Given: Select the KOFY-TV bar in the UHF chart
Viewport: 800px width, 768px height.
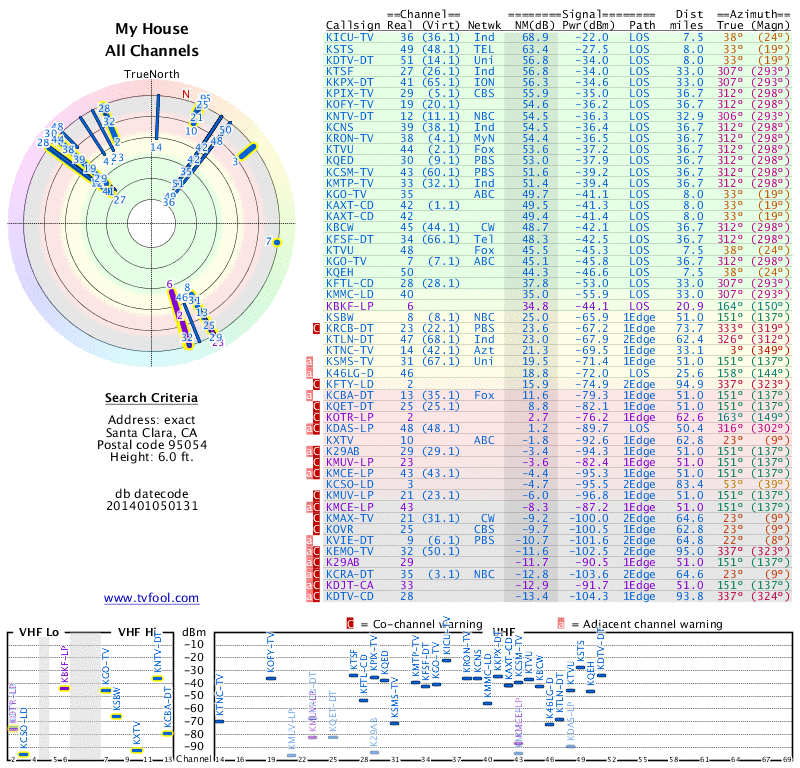Looking at the screenshot, I should click(x=271, y=678).
